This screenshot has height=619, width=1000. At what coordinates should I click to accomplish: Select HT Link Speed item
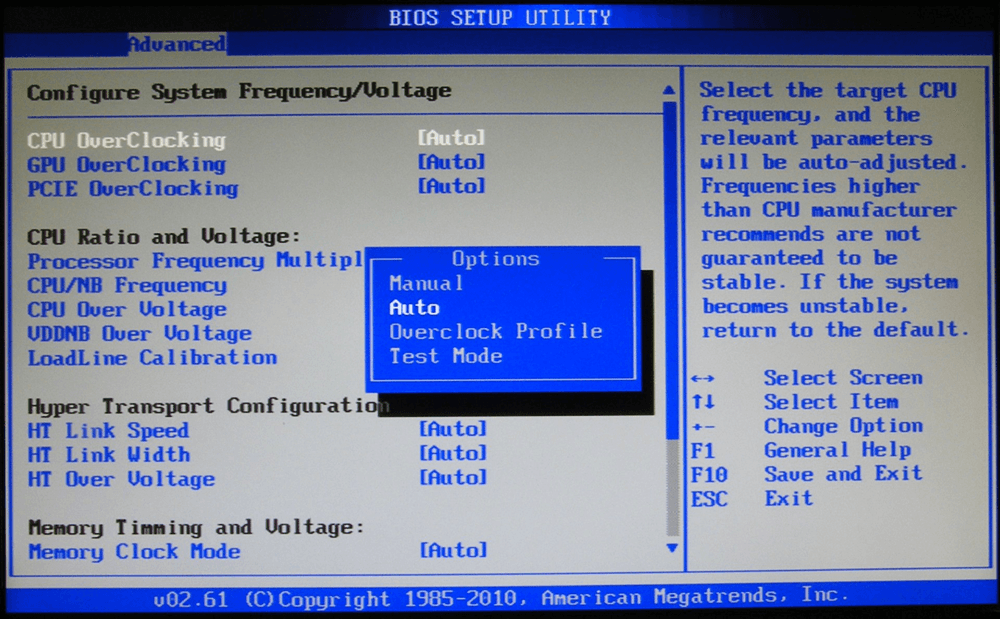coord(108,431)
